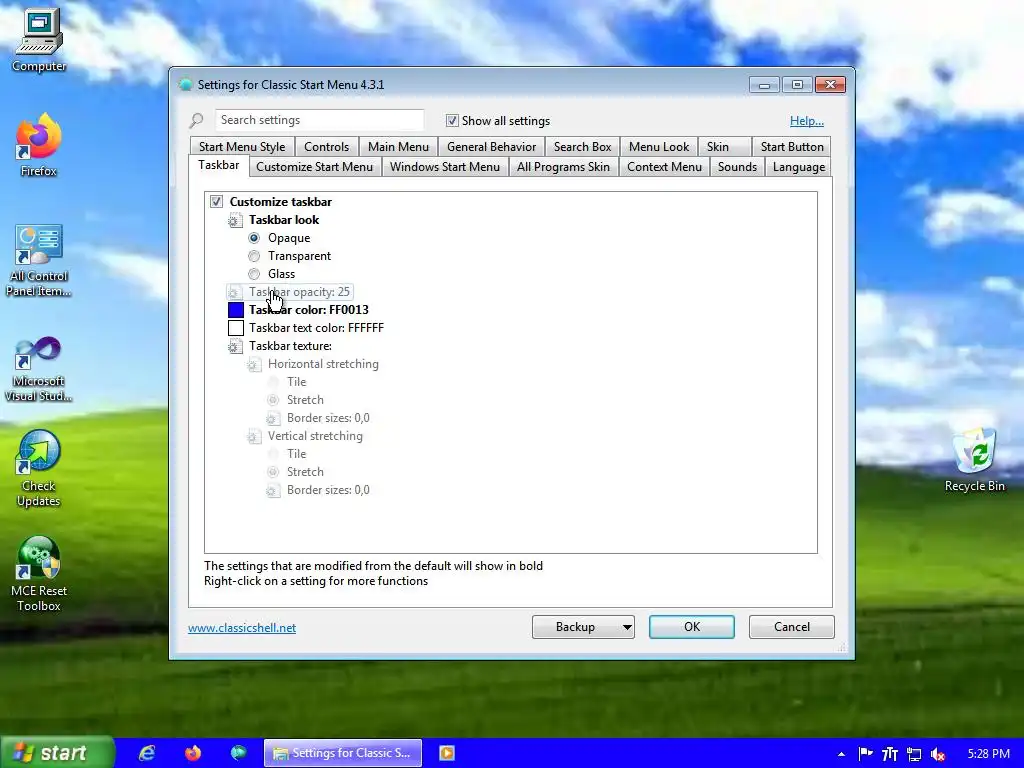
Task: Open the www.classicshell.net link
Action: pos(242,628)
